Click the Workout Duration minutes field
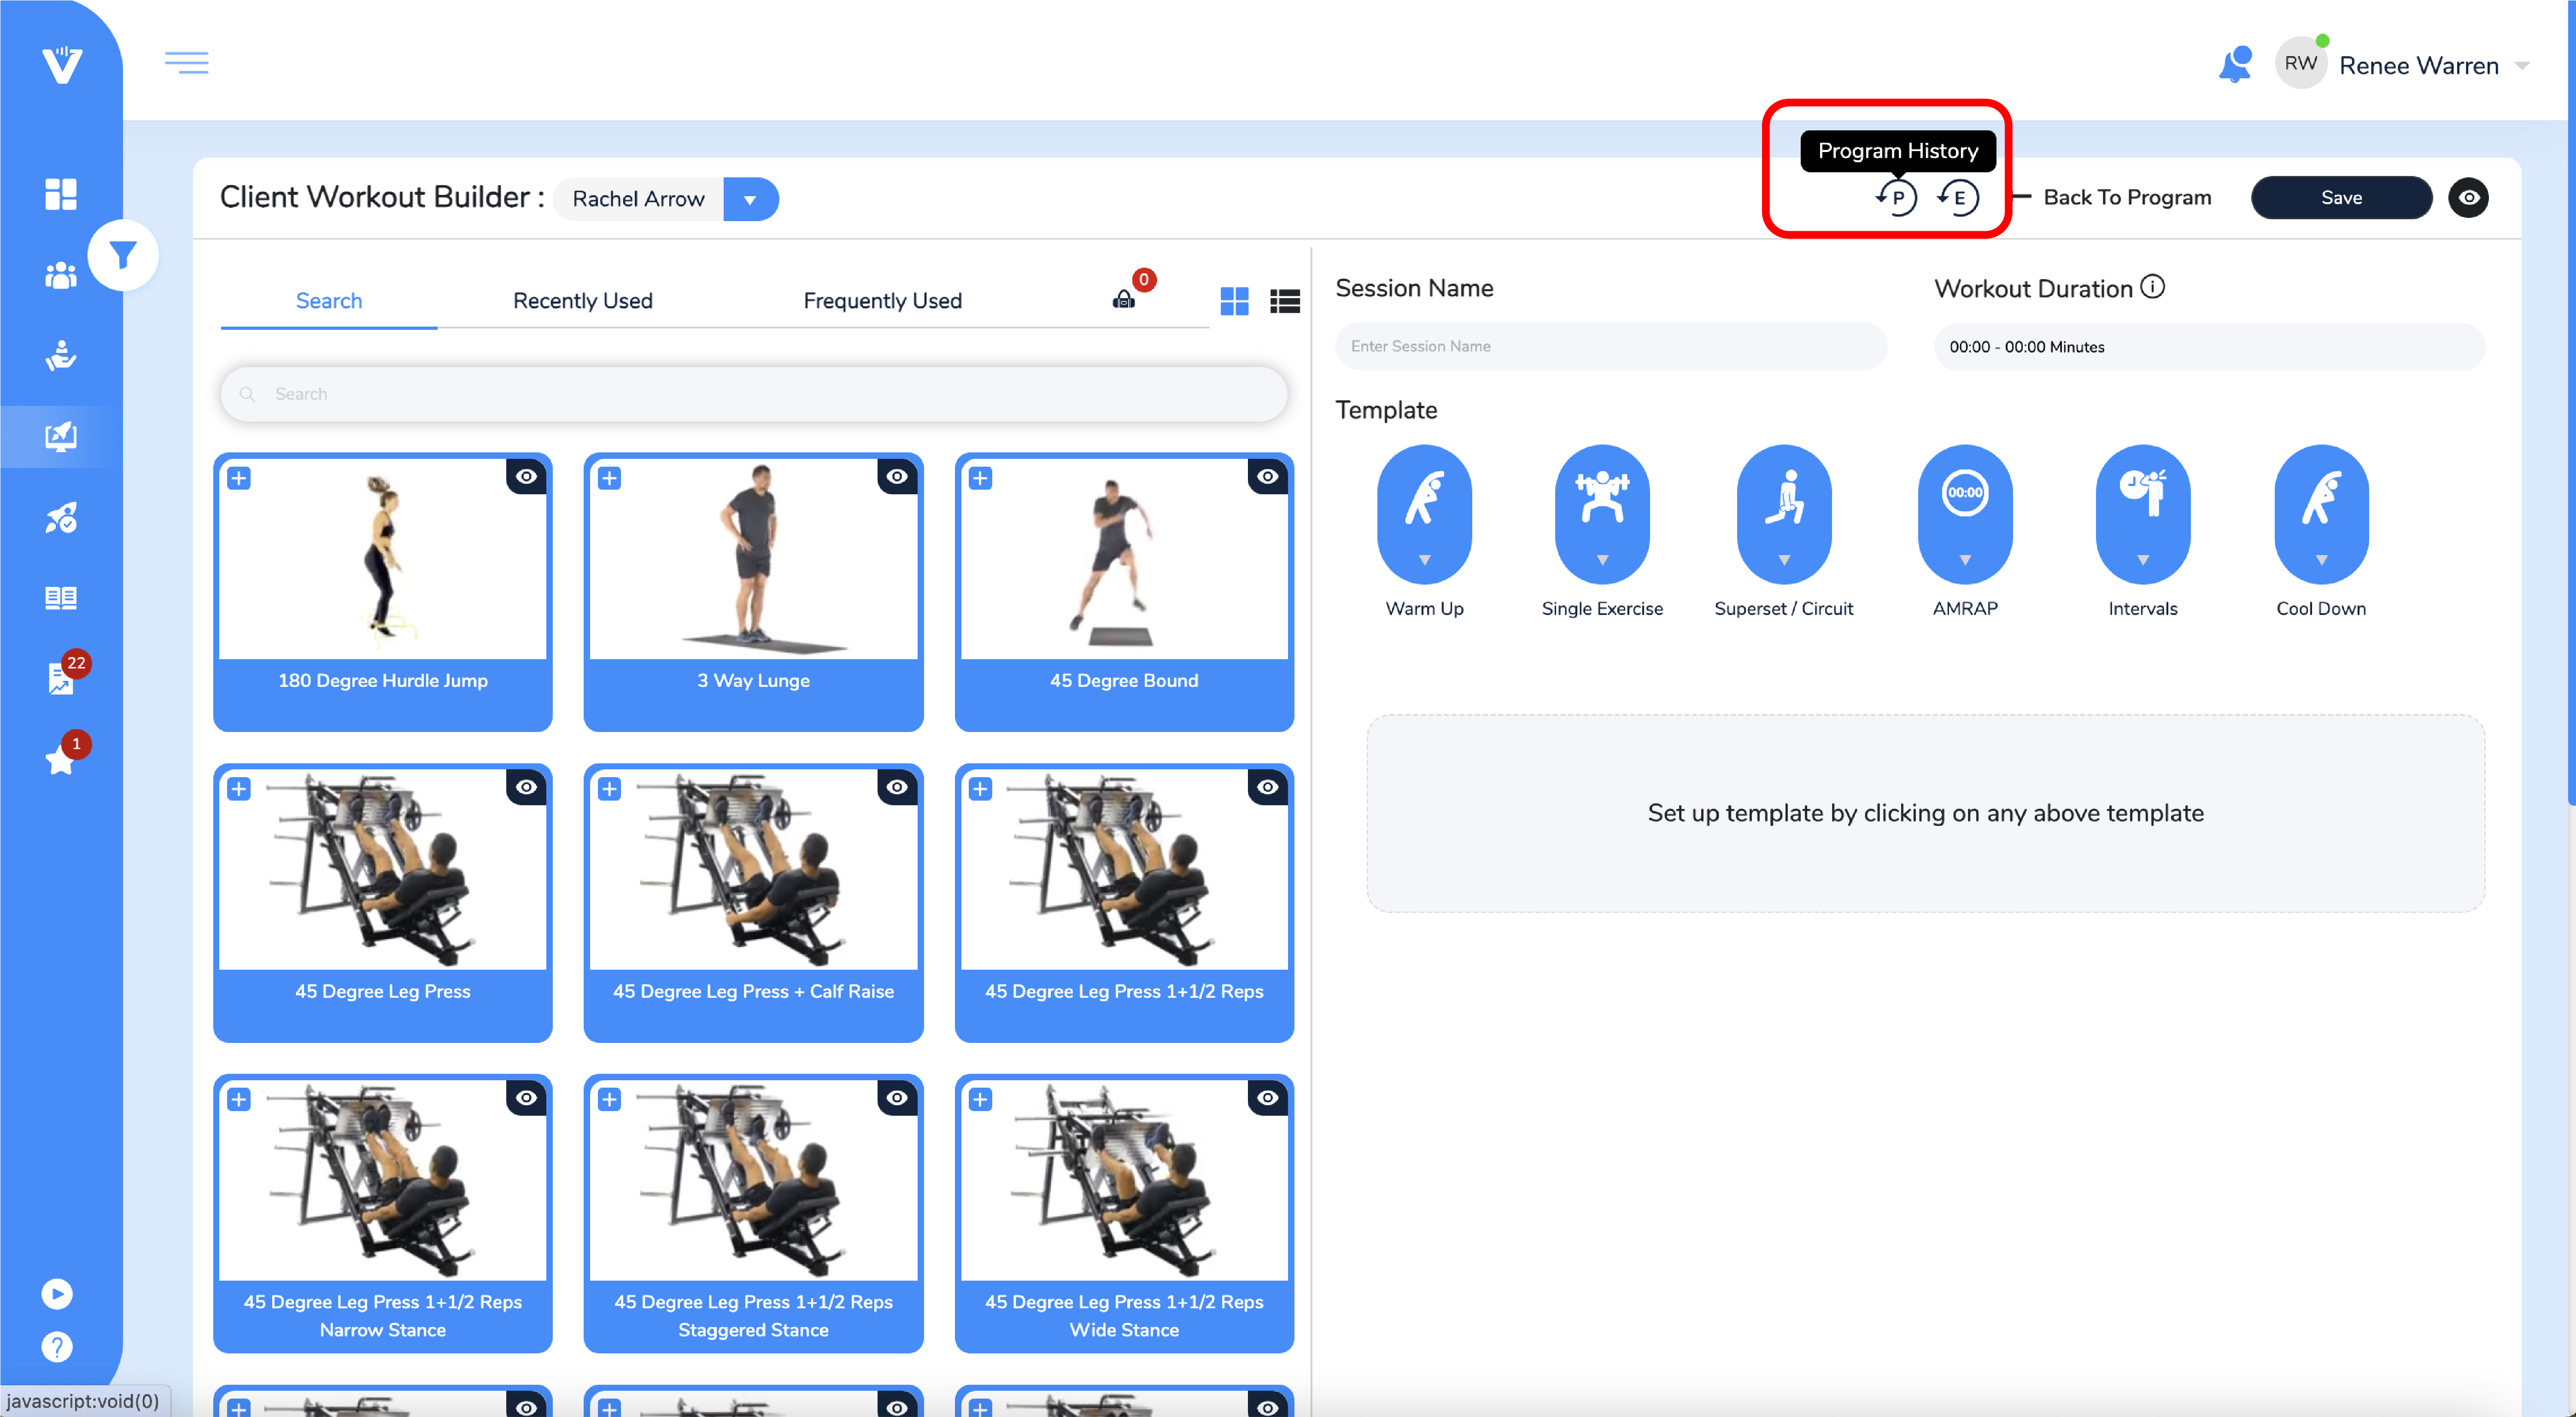Image resolution: width=2576 pixels, height=1417 pixels. click(x=2209, y=347)
